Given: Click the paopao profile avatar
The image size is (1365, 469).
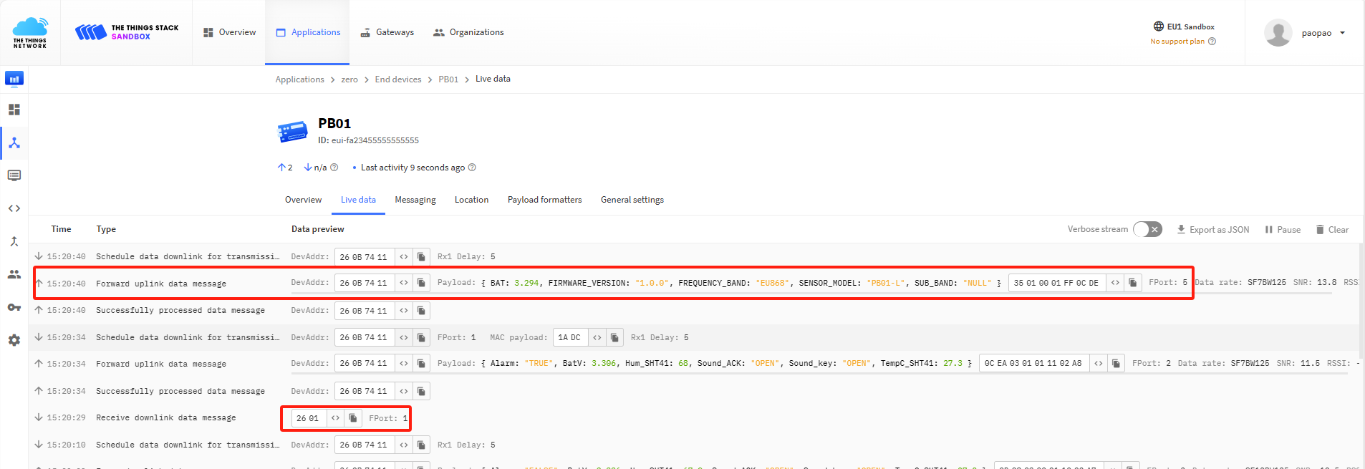Looking at the screenshot, I should coord(1278,32).
